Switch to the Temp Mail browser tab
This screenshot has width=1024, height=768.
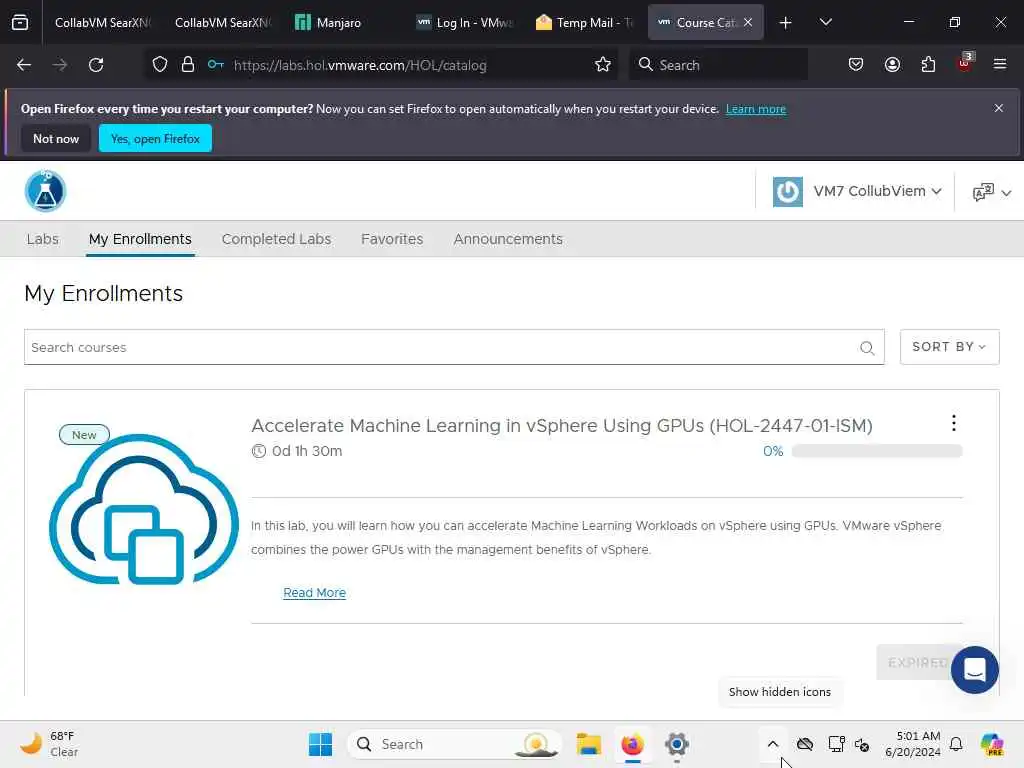coord(584,23)
